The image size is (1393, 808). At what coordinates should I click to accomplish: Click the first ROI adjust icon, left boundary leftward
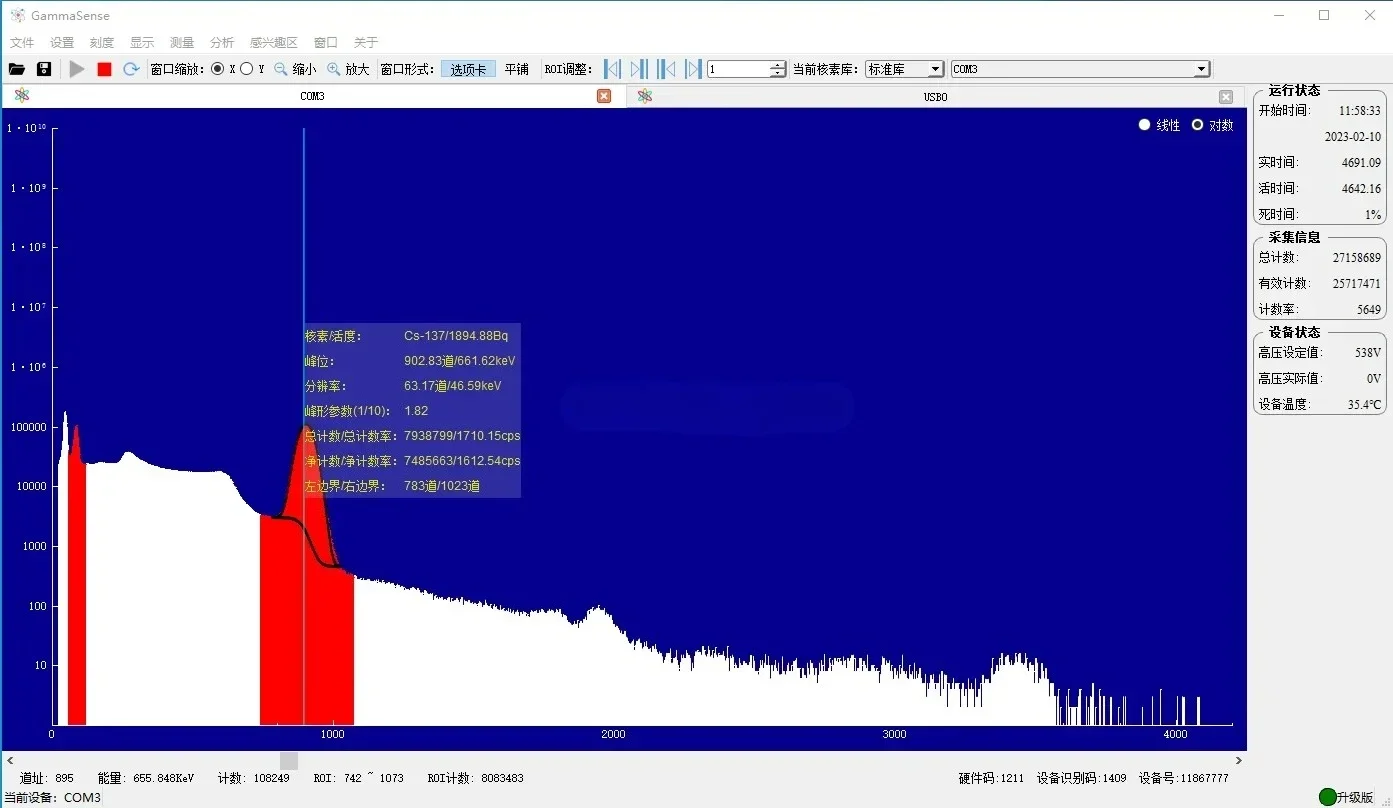pos(613,69)
